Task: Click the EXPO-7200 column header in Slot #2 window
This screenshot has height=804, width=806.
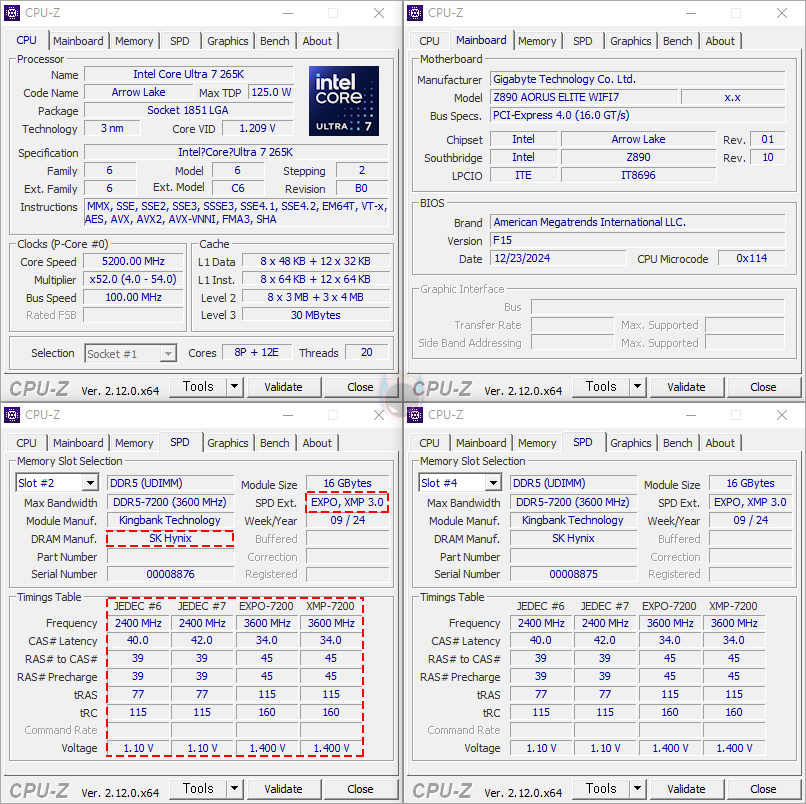Action: [266, 606]
